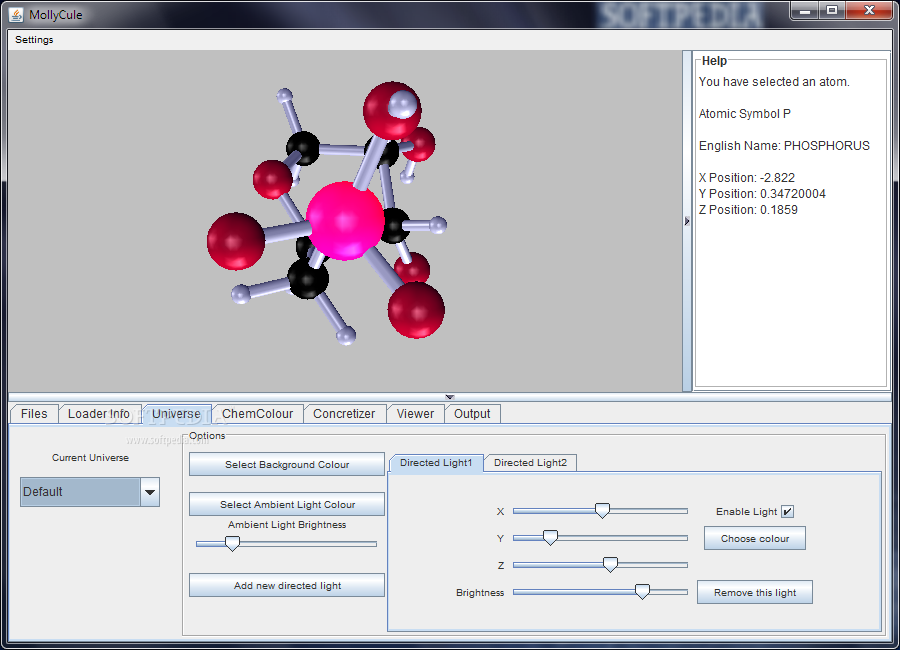
Task: Click the 'Y Position: 0.34720004' text
Action: coord(762,194)
